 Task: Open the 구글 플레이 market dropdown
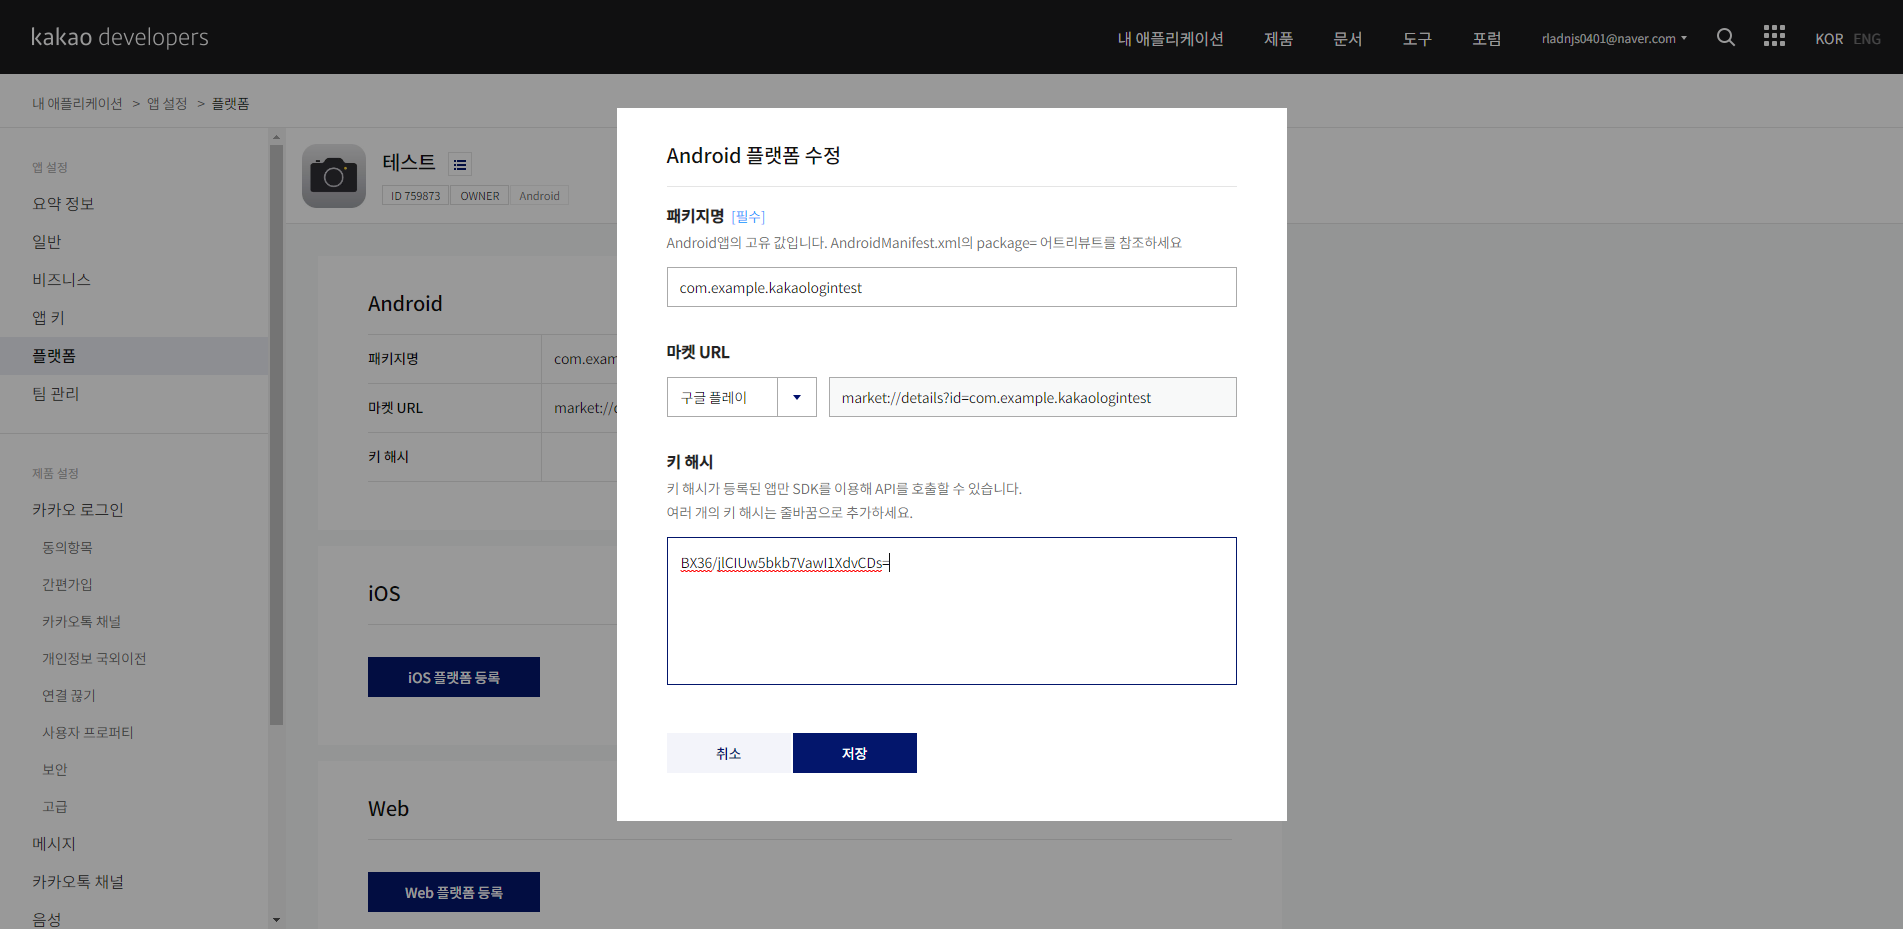(741, 397)
